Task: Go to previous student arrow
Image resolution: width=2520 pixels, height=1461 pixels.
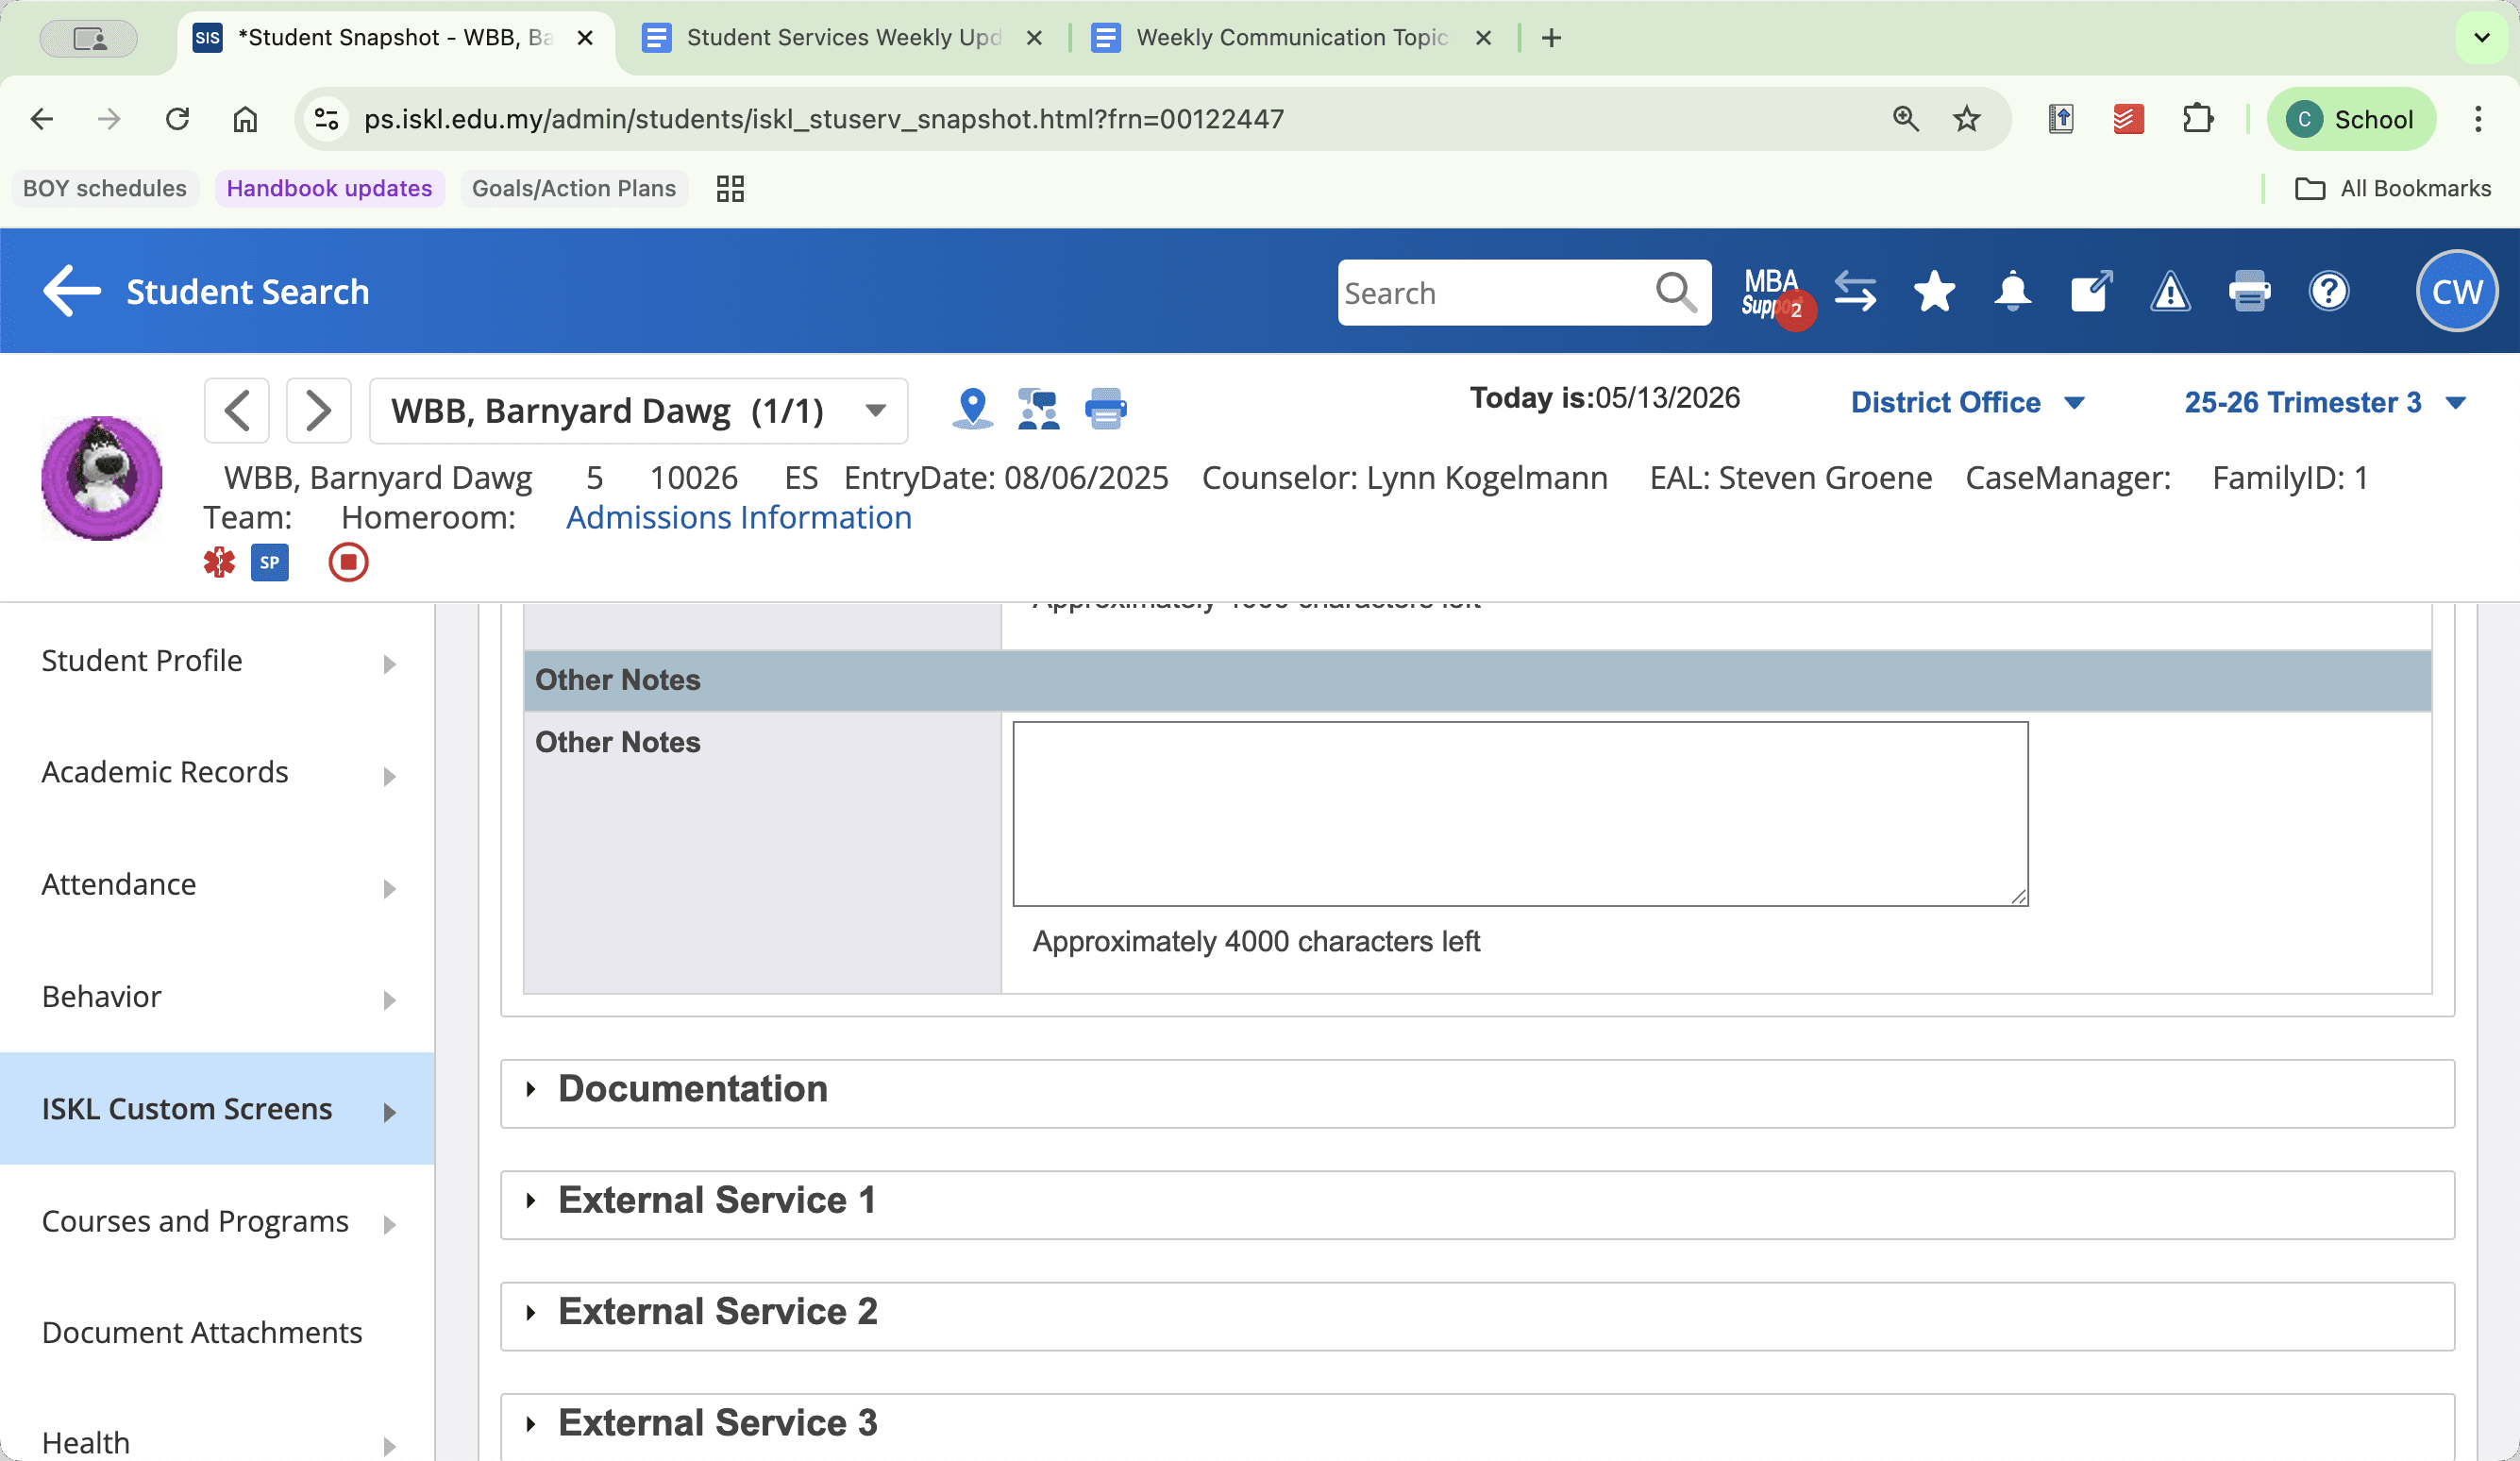Action: point(237,410)
